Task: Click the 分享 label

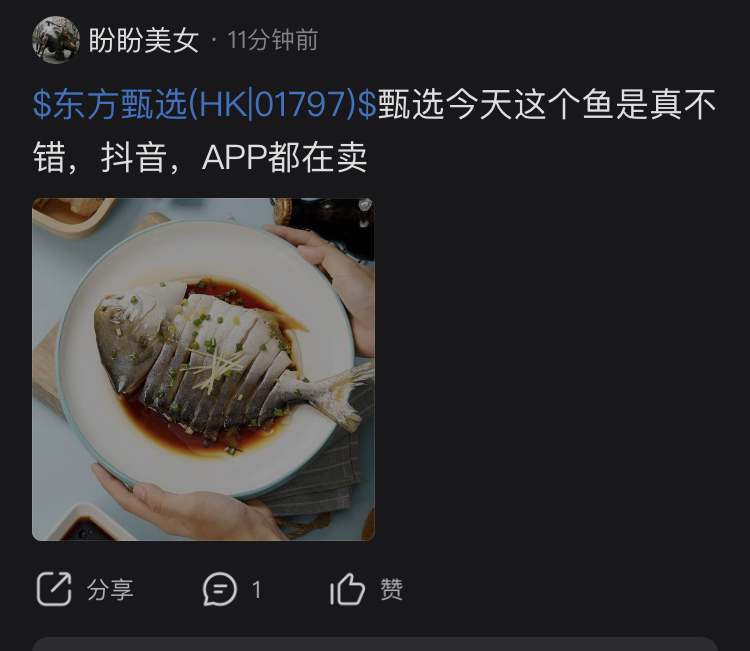Action: (x=110, y=589)
